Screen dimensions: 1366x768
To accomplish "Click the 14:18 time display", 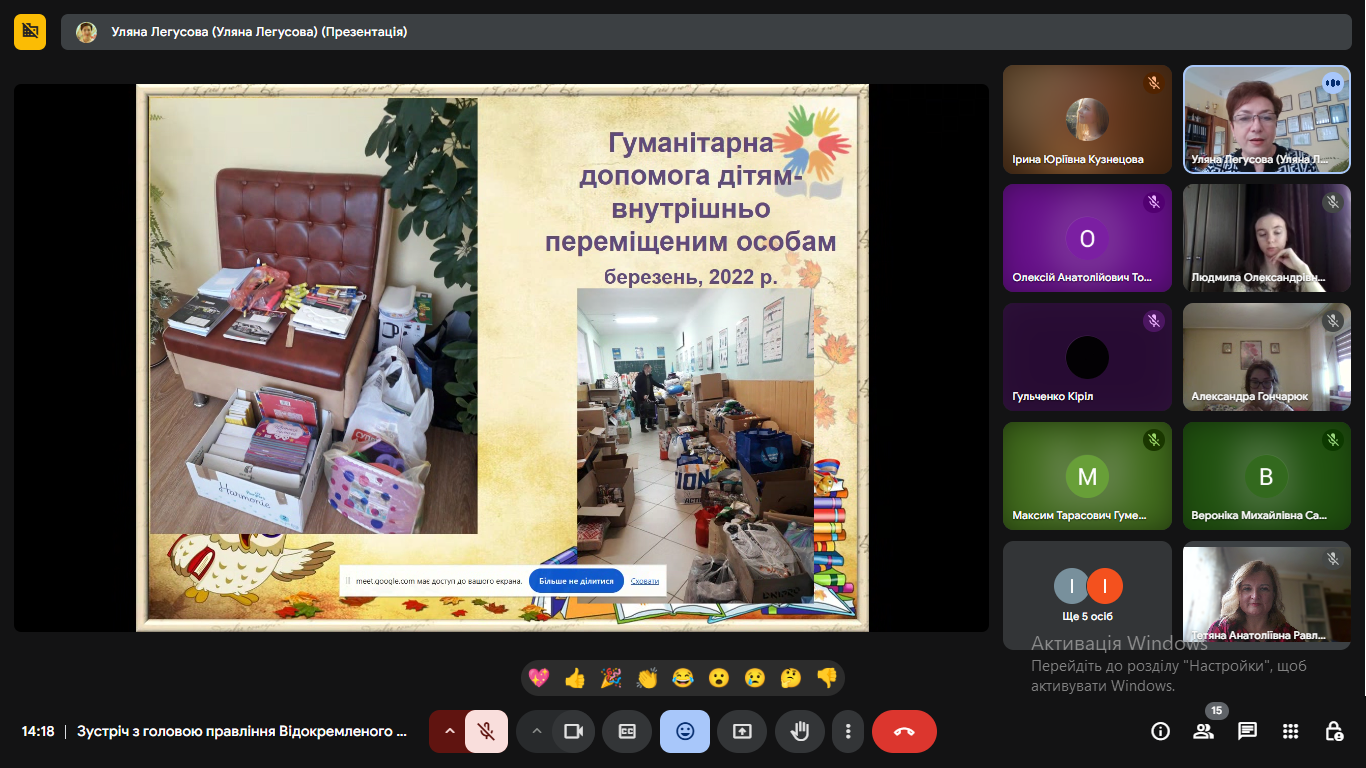I will 38,731.
